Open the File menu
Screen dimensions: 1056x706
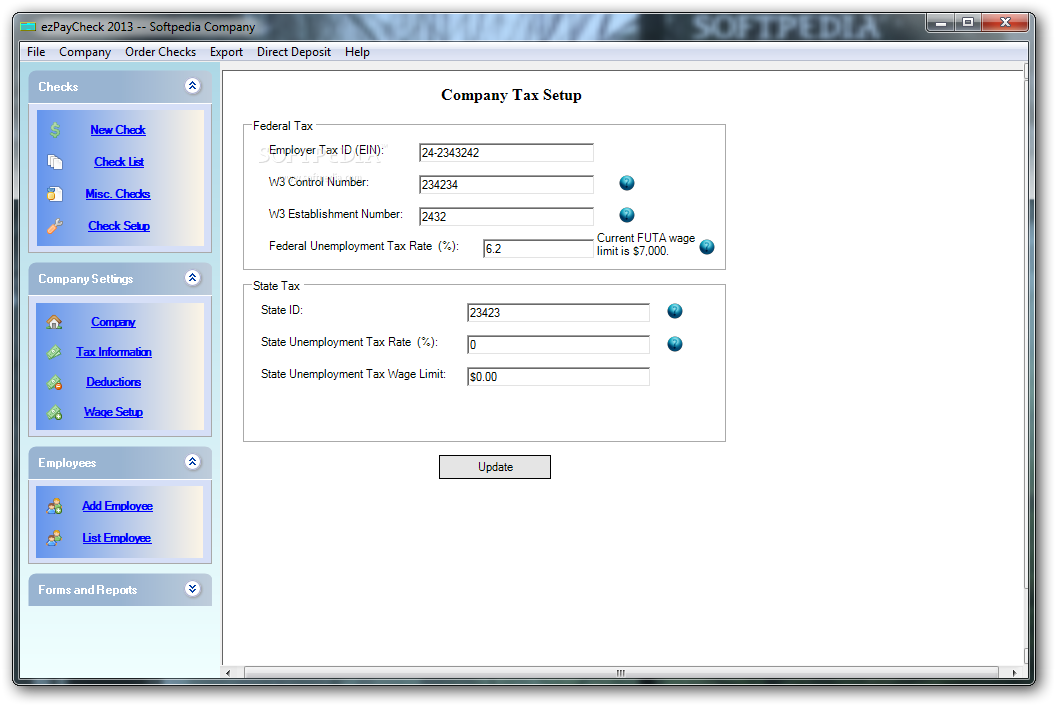[x=36, y=52]
